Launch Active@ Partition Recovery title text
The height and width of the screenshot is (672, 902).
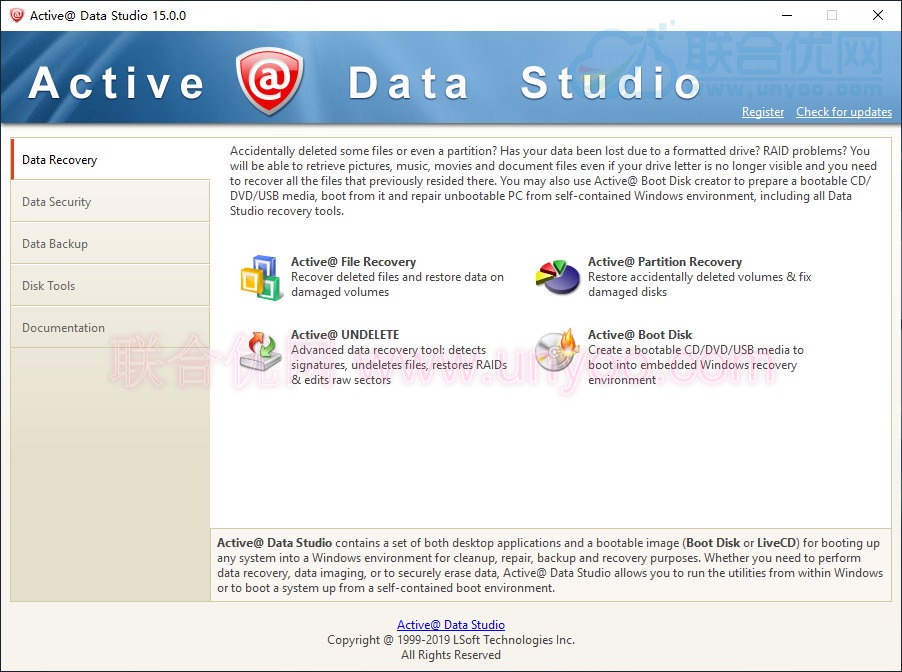(x=664, y=262)
